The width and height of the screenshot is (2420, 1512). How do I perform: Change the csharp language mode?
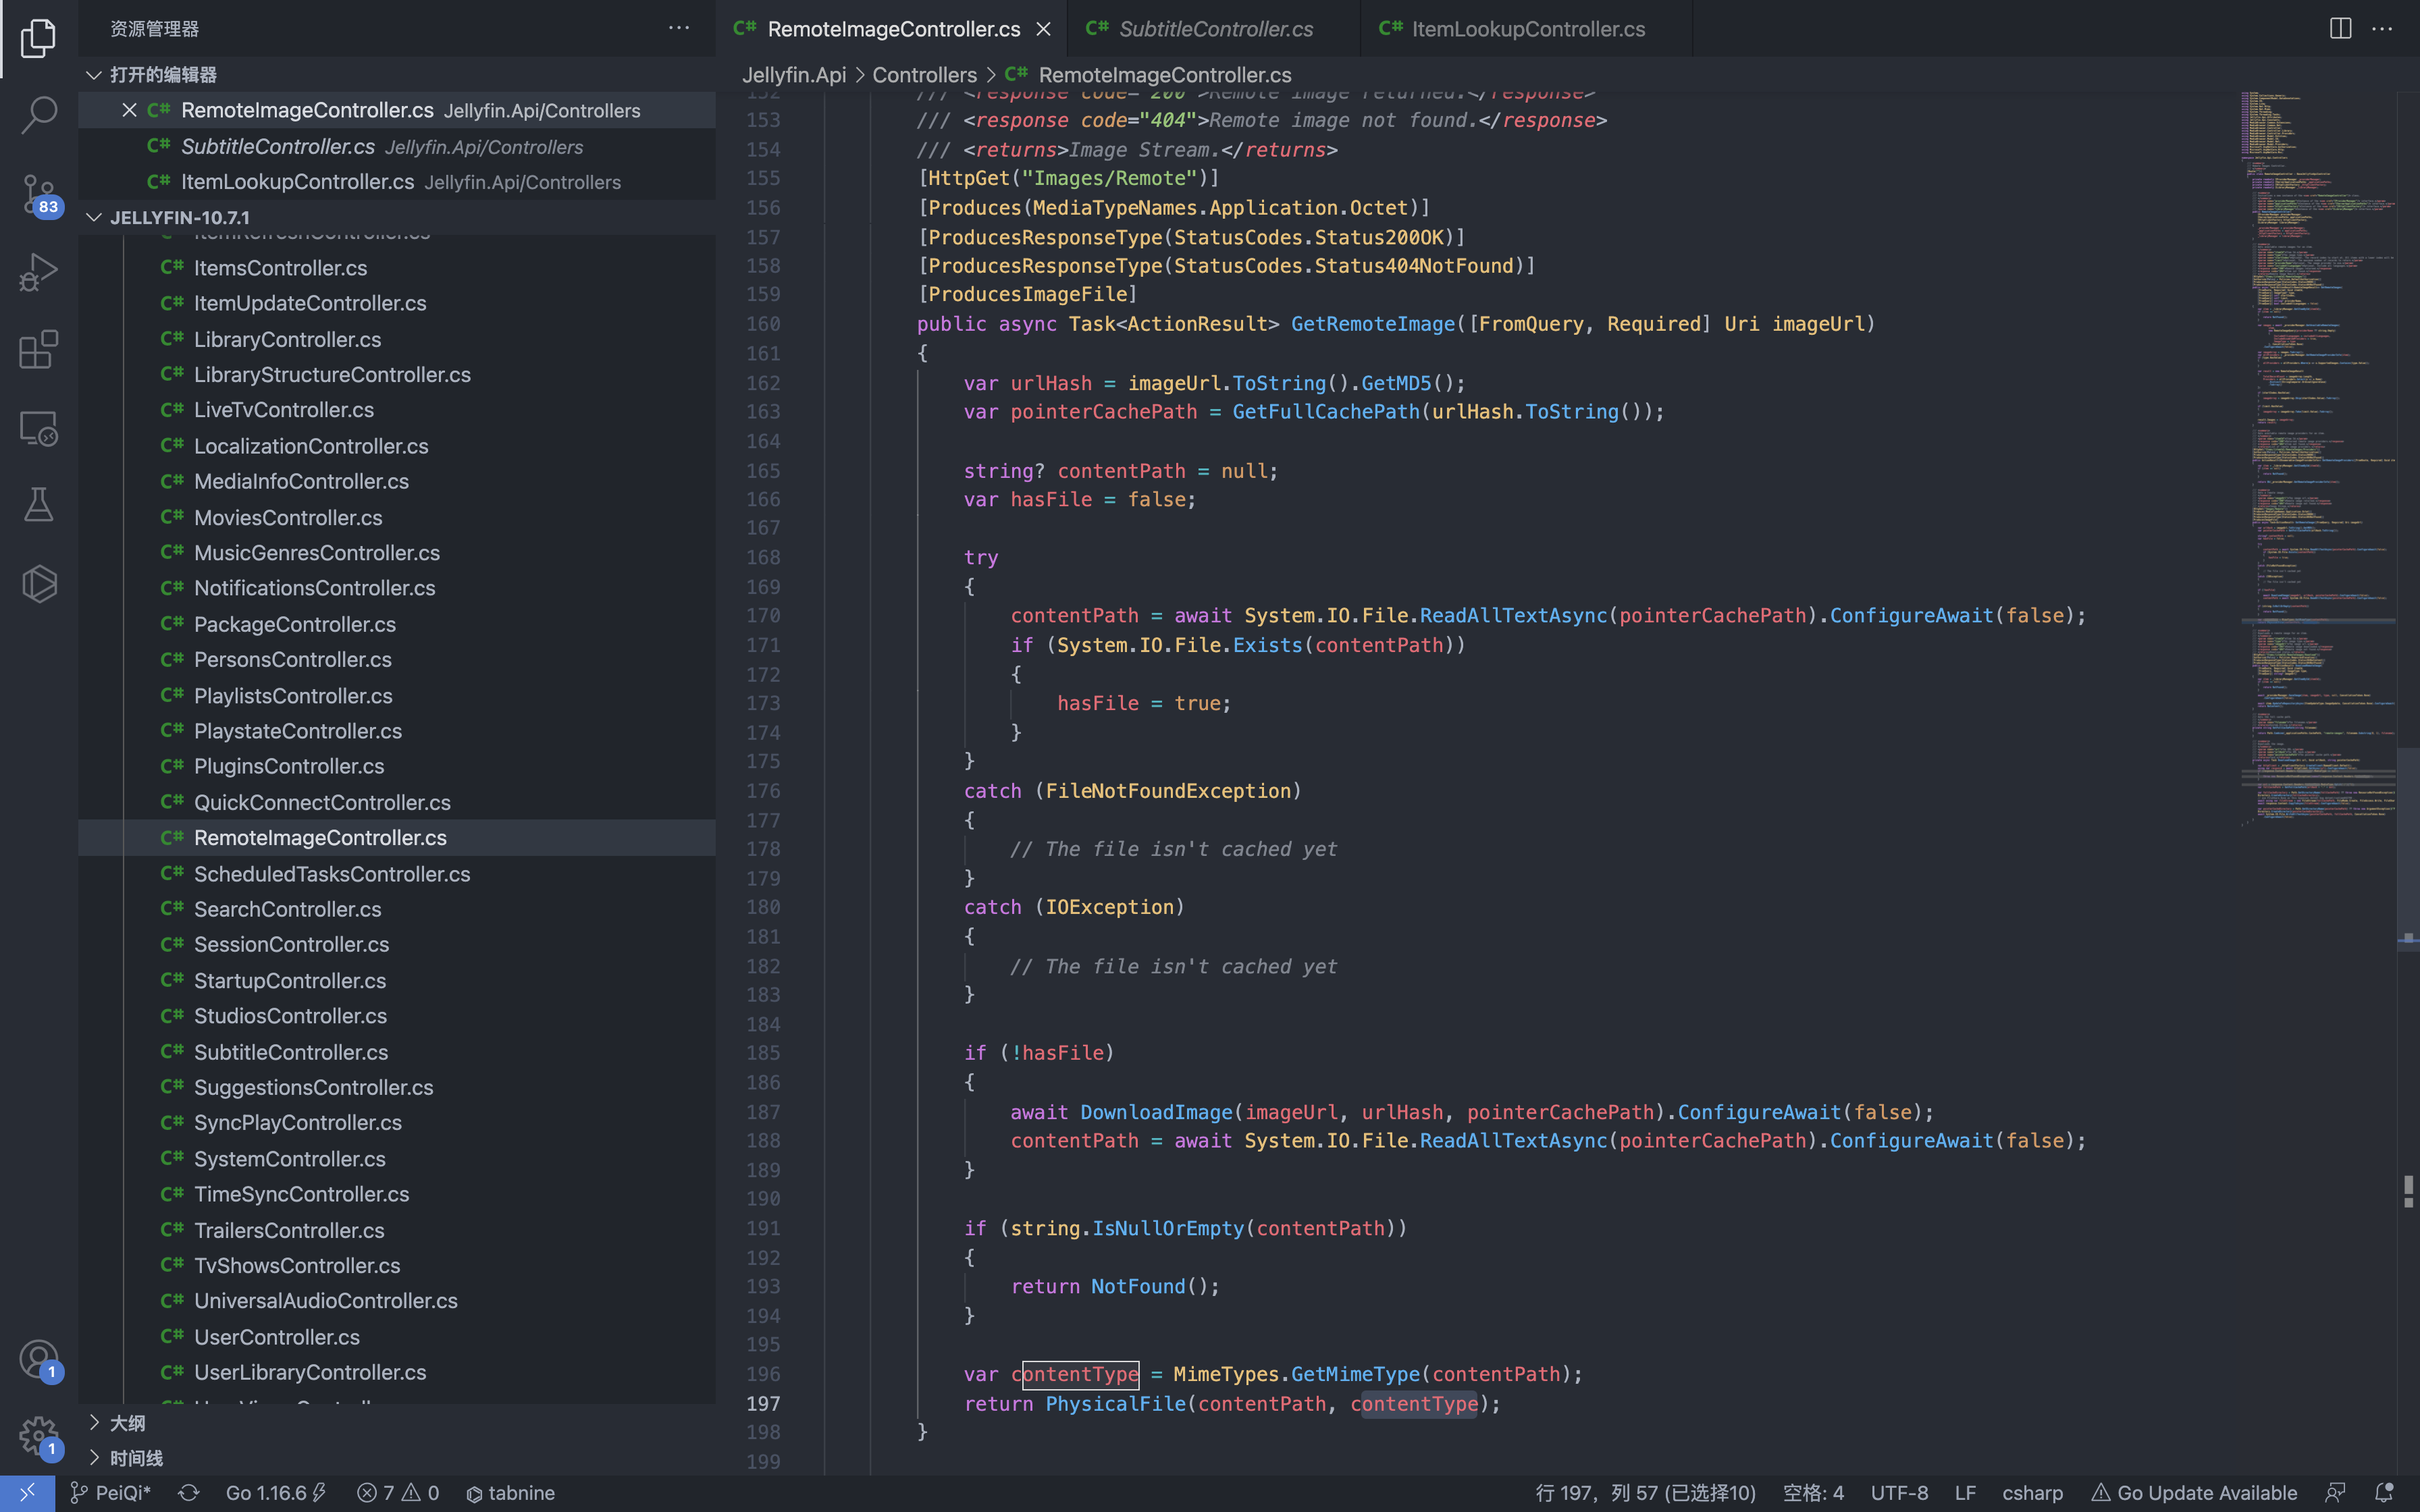[2032, 1492]
